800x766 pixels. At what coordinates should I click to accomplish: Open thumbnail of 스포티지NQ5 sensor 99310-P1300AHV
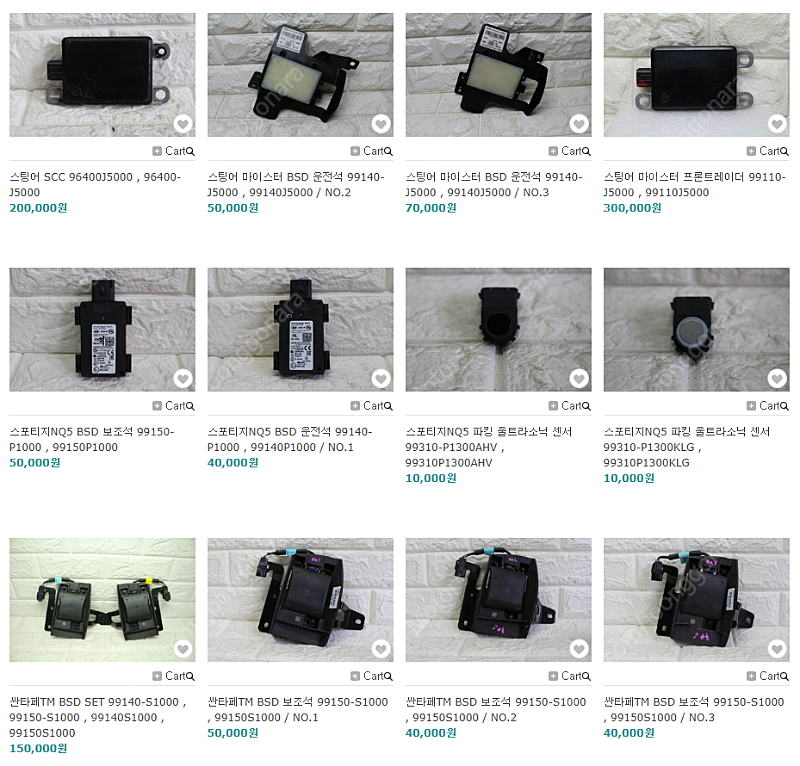tap(498, 330)
